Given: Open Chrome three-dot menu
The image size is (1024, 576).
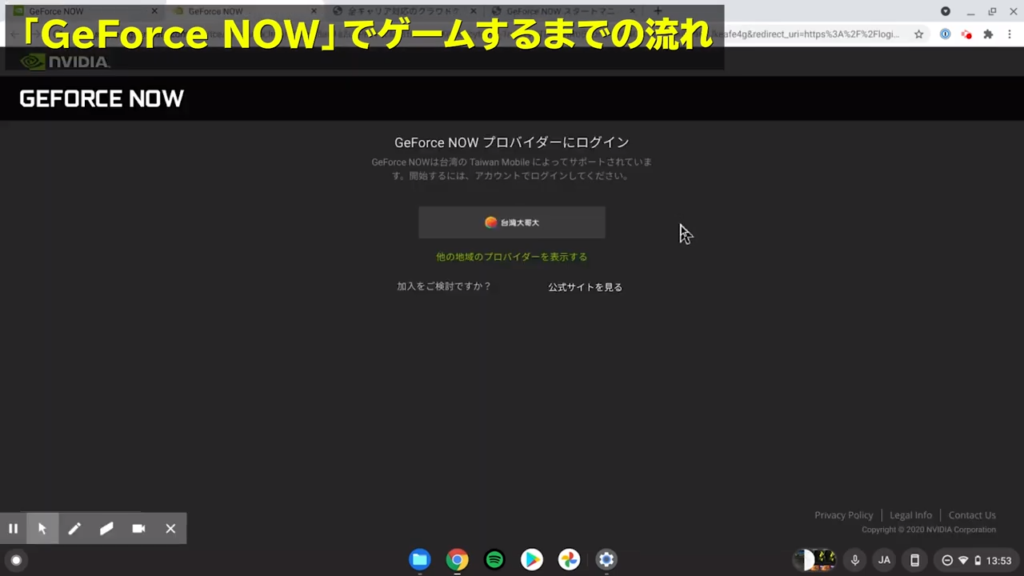Looking at the screenshot, I should pyautogui.click(x=1010, y=34).
